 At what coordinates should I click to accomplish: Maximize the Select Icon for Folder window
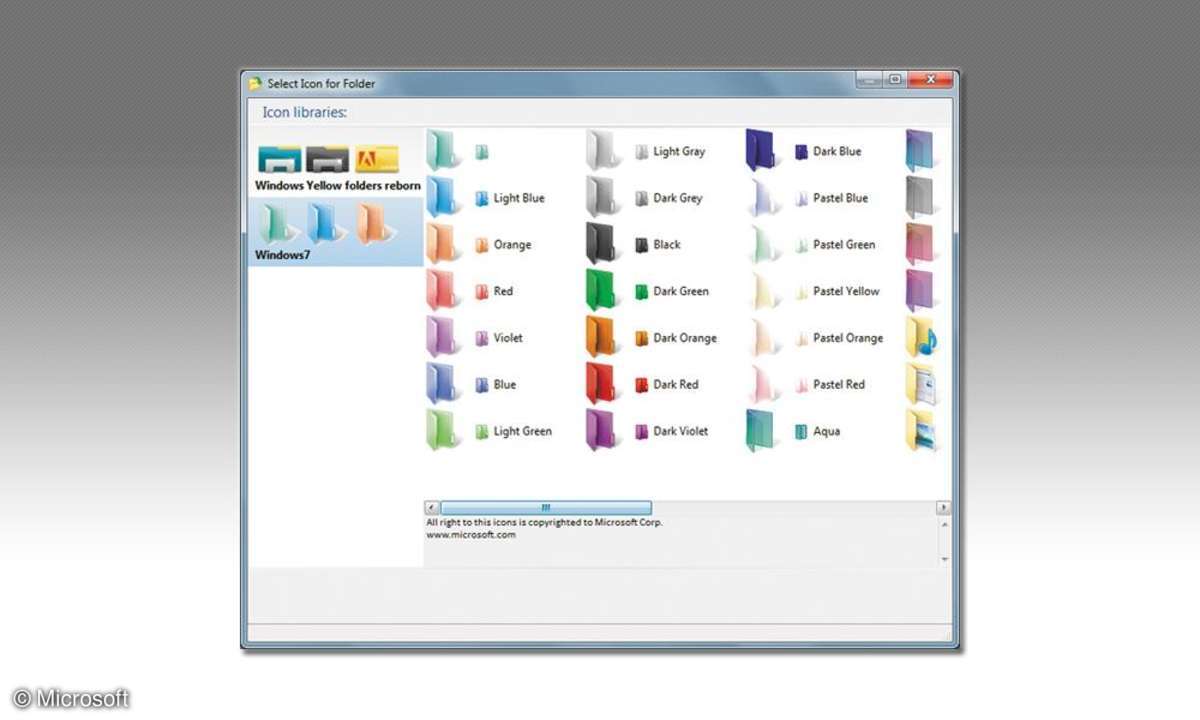pyautogui.click(x=895, y=79)
